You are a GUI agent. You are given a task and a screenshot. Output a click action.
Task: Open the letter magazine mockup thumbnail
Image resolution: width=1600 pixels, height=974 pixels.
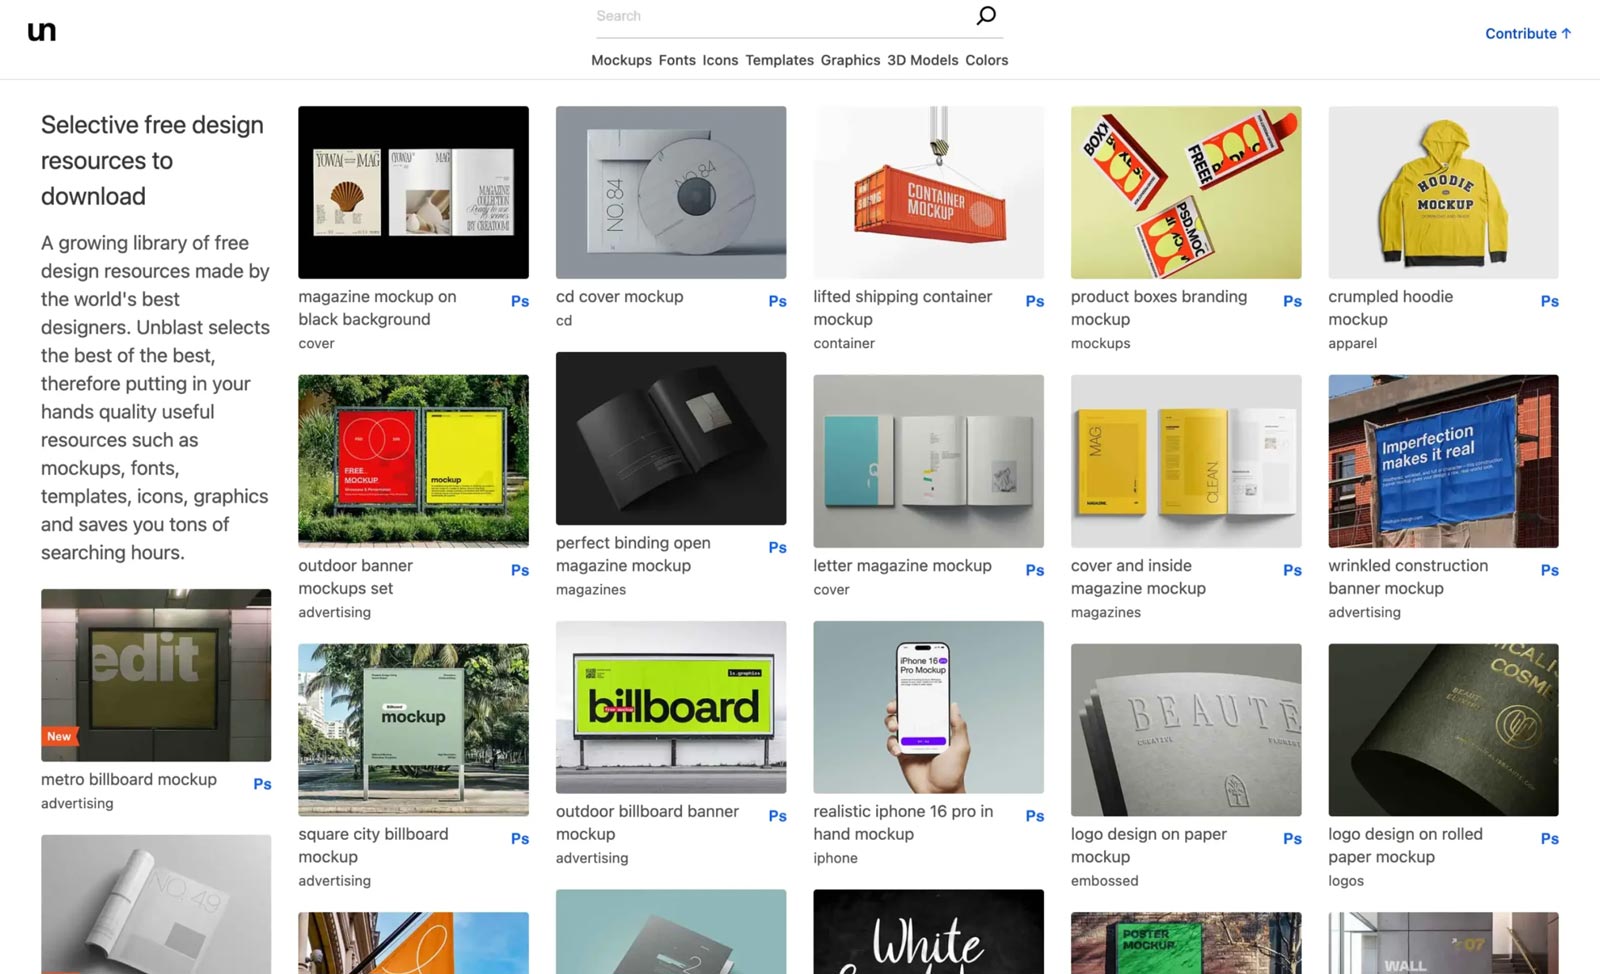[x=928, y=461]
